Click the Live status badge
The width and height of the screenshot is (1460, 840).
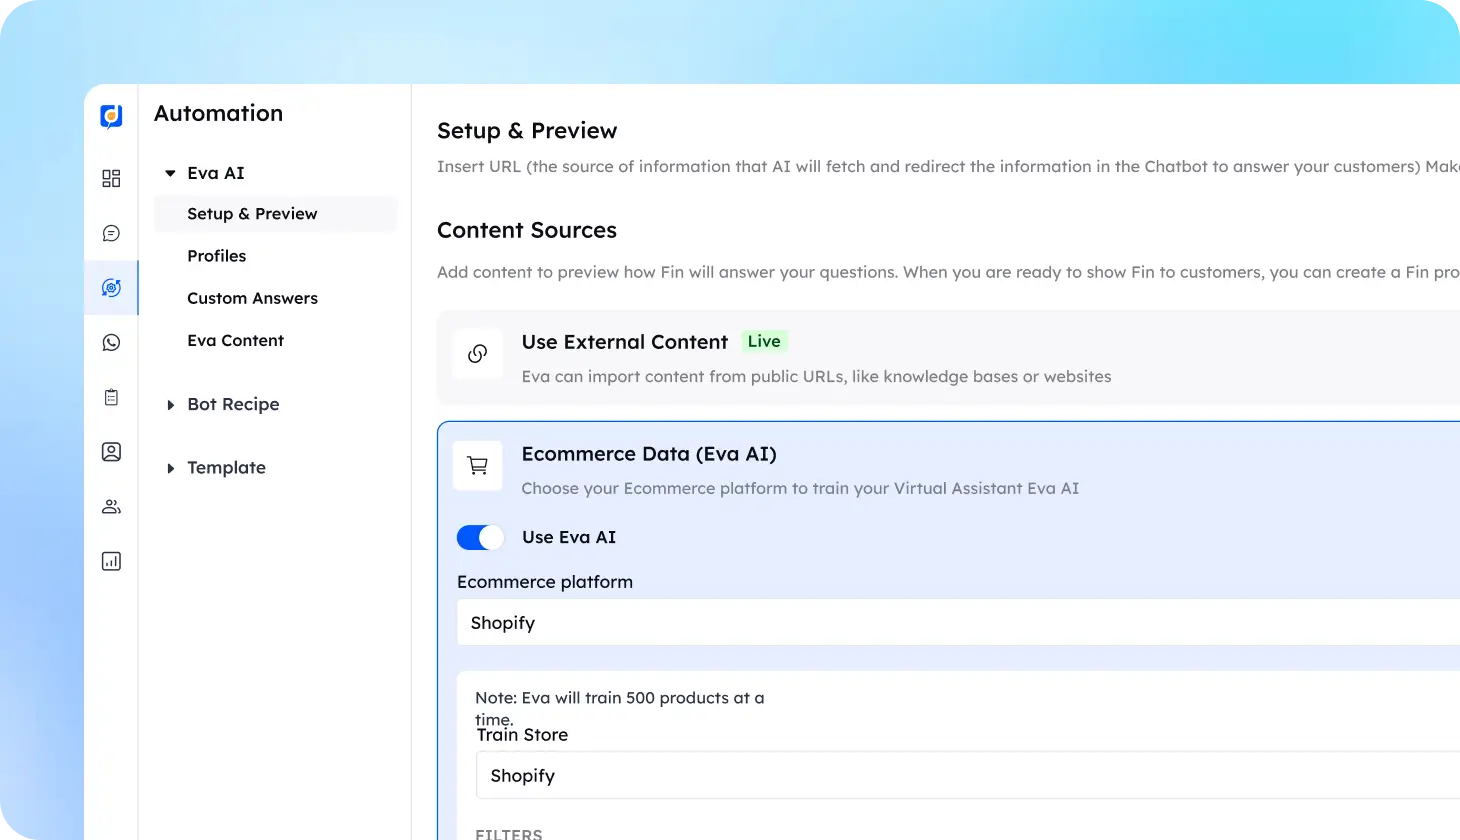coord(764,341)
